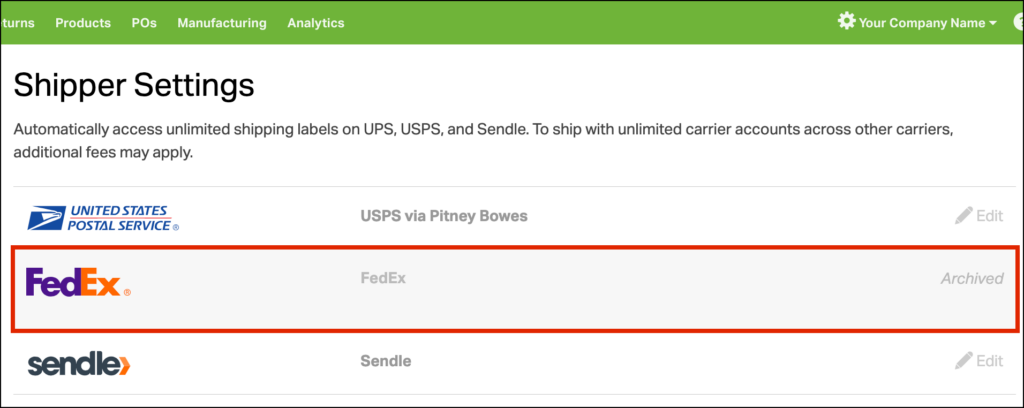Click the pencil icon in the Sendle row

point(963,360)
